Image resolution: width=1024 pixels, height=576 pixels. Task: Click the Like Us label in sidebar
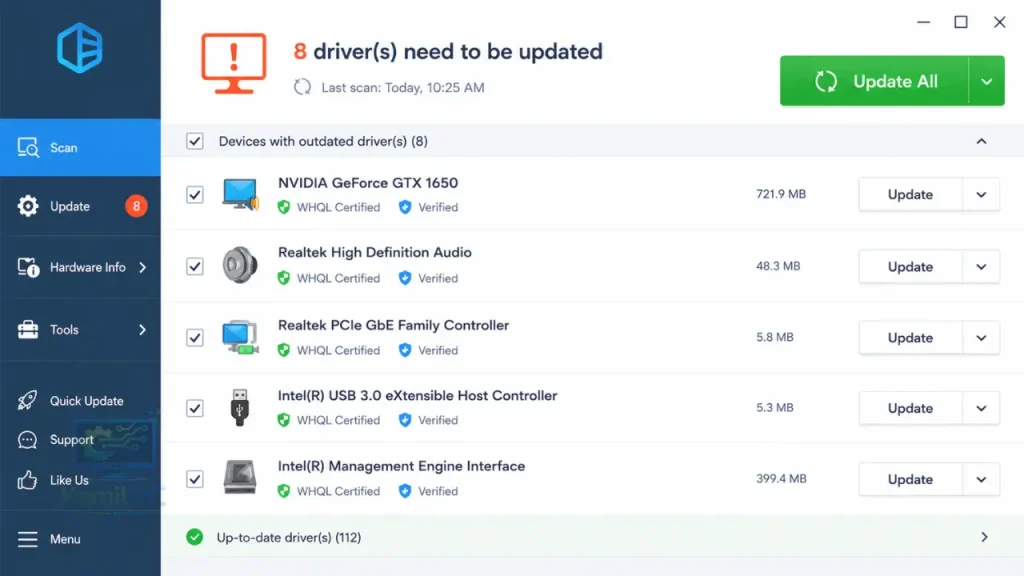(69, 480)
